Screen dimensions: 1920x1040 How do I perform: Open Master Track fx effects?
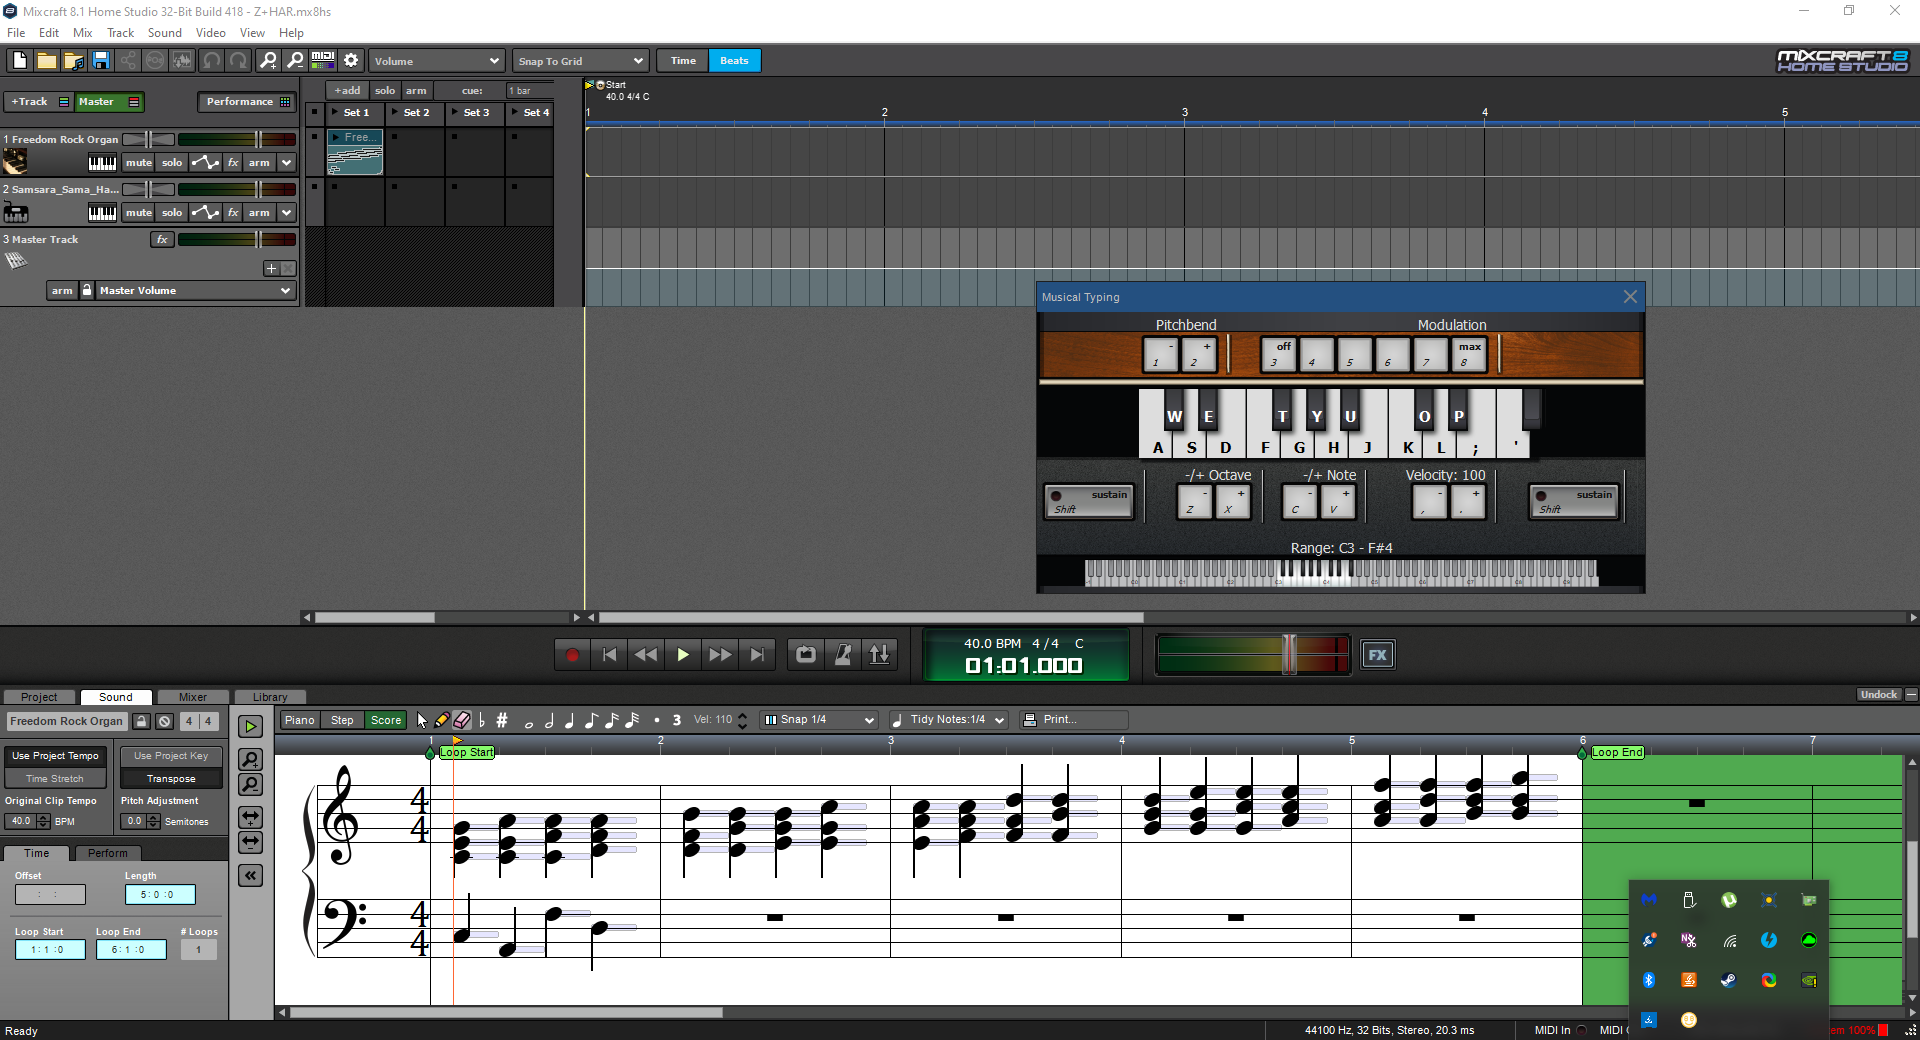tap(162, 240)
